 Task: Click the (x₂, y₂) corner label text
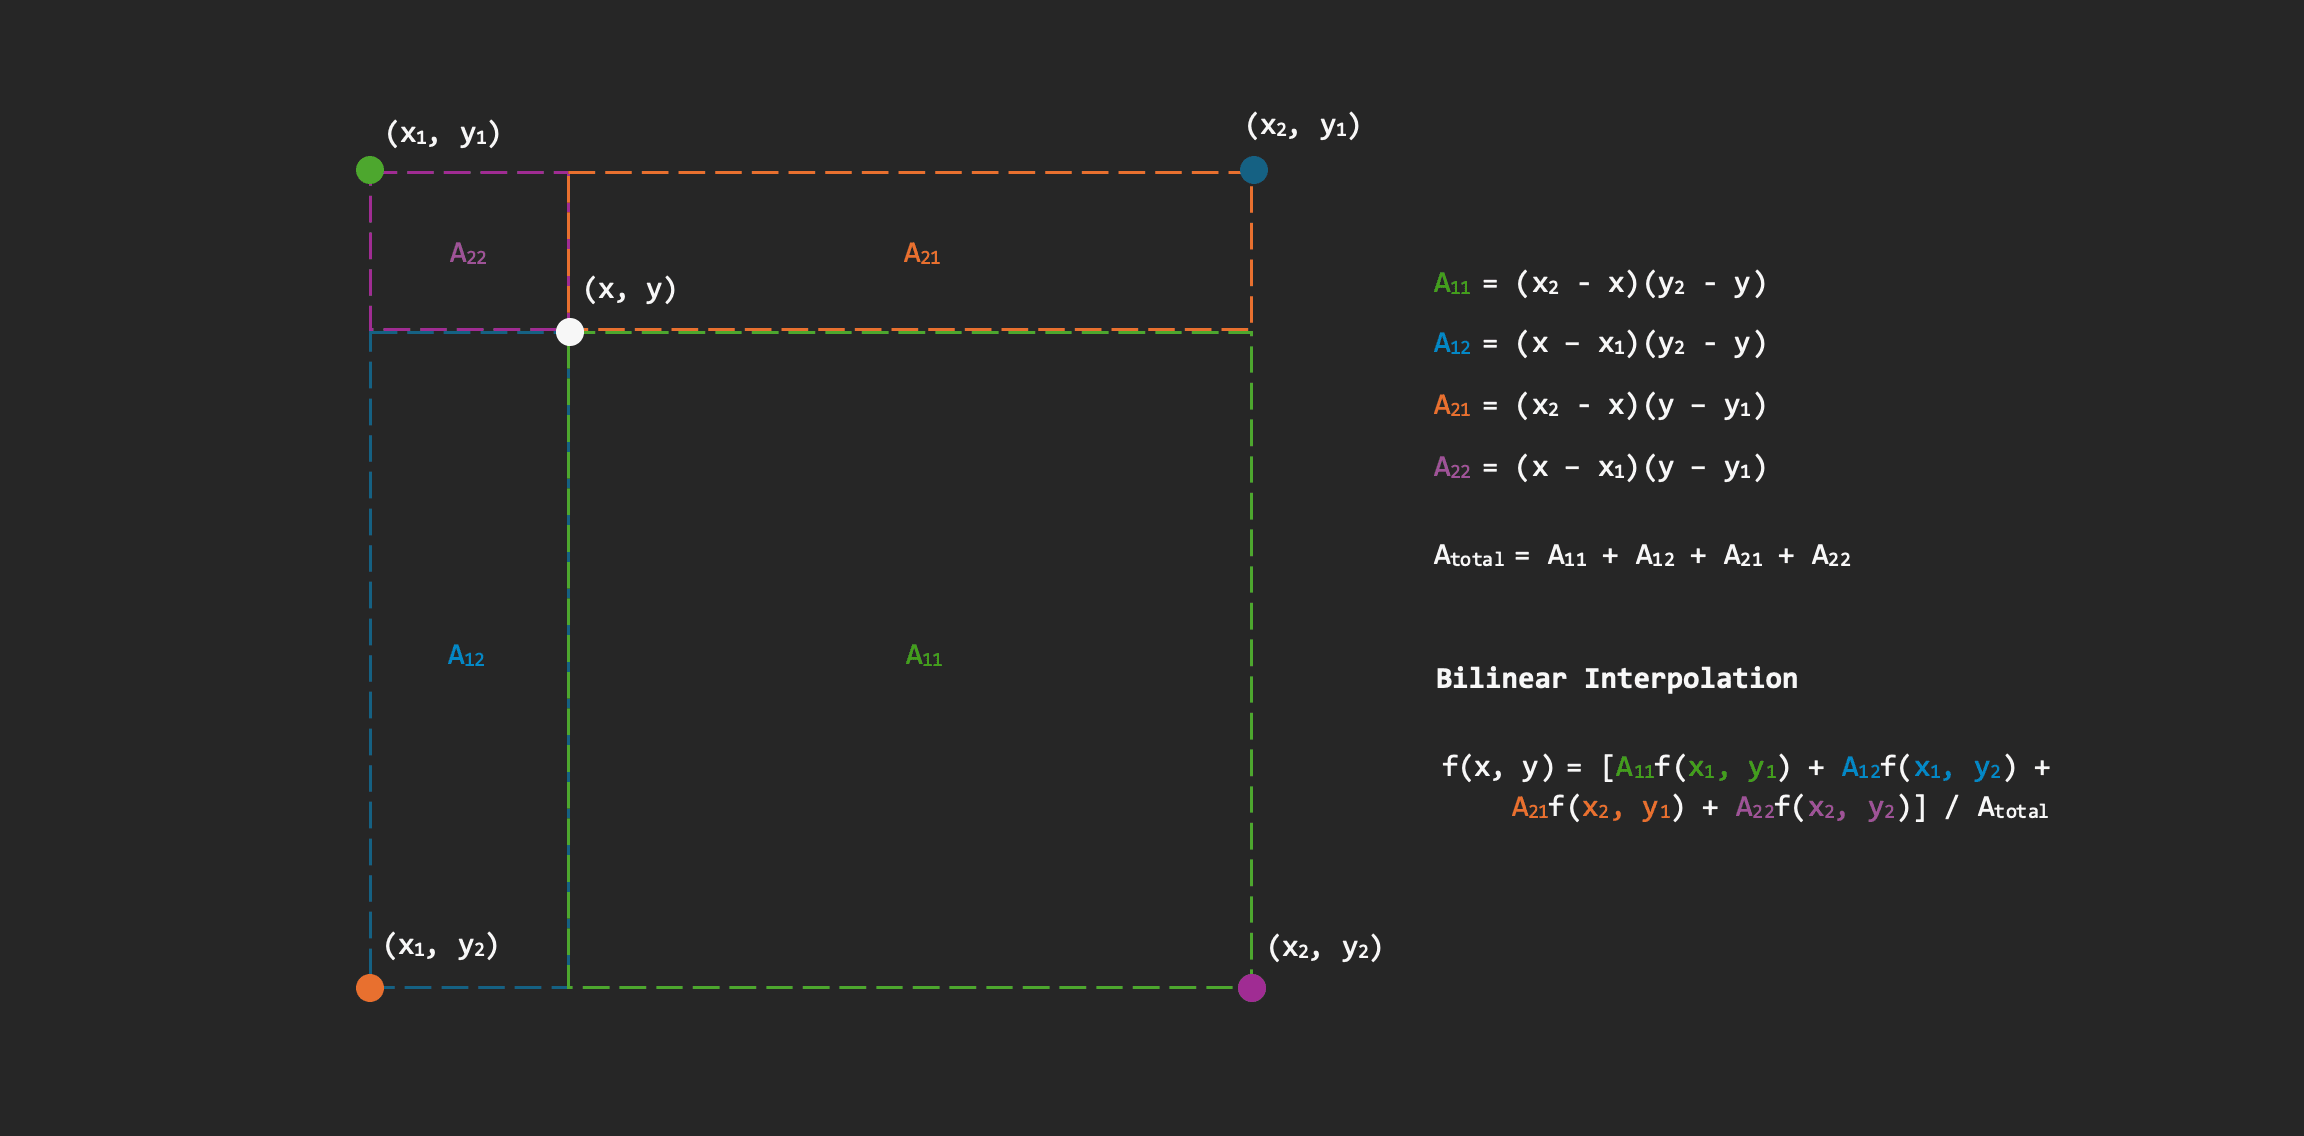[x=1324, y=948]
